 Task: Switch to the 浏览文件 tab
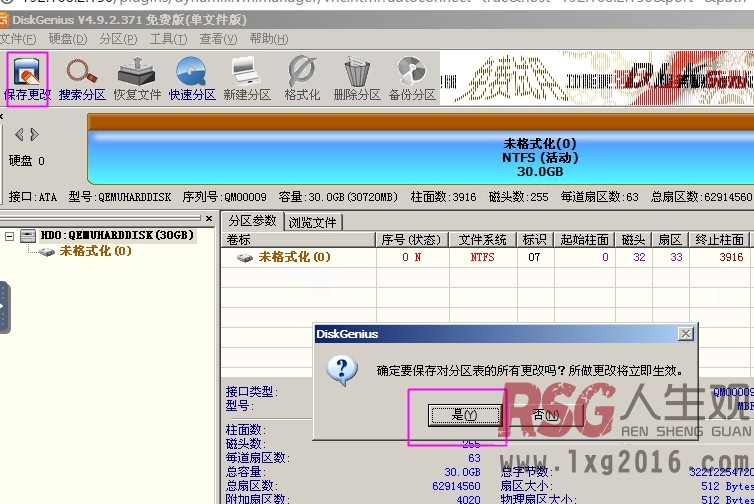[x=313, y=222]
